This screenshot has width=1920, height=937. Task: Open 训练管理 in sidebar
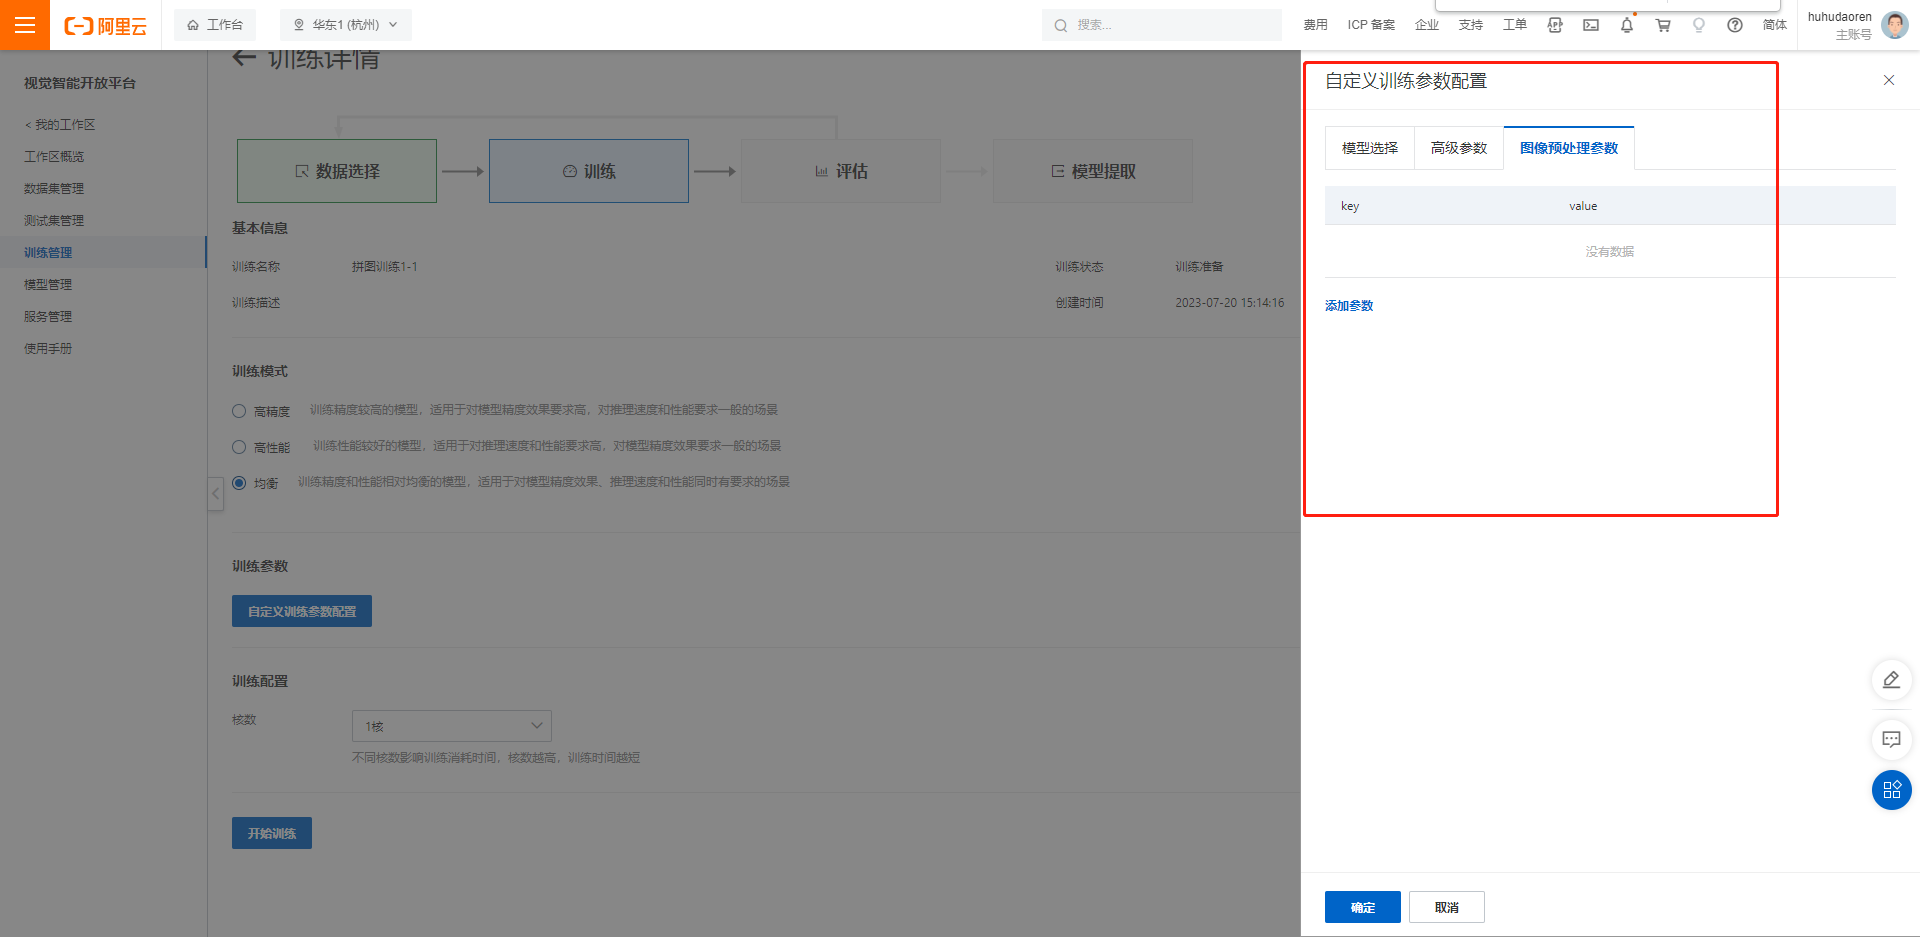pos(48,252)
